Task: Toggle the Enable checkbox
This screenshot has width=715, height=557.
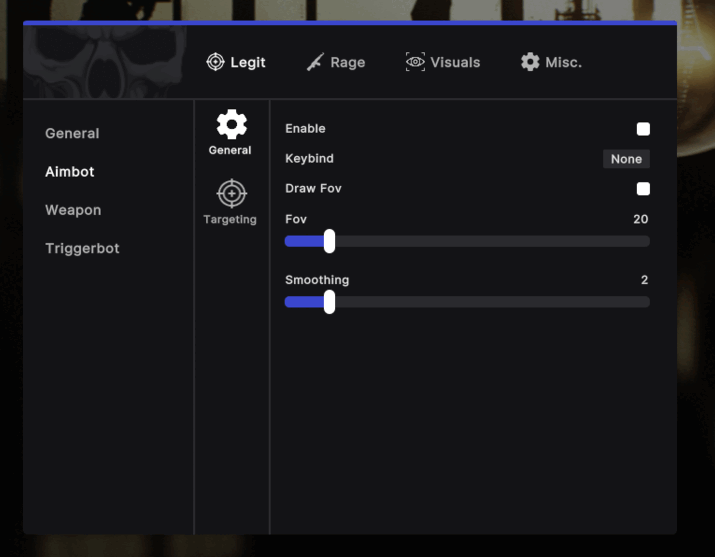Action: click(x=643, y=129)
